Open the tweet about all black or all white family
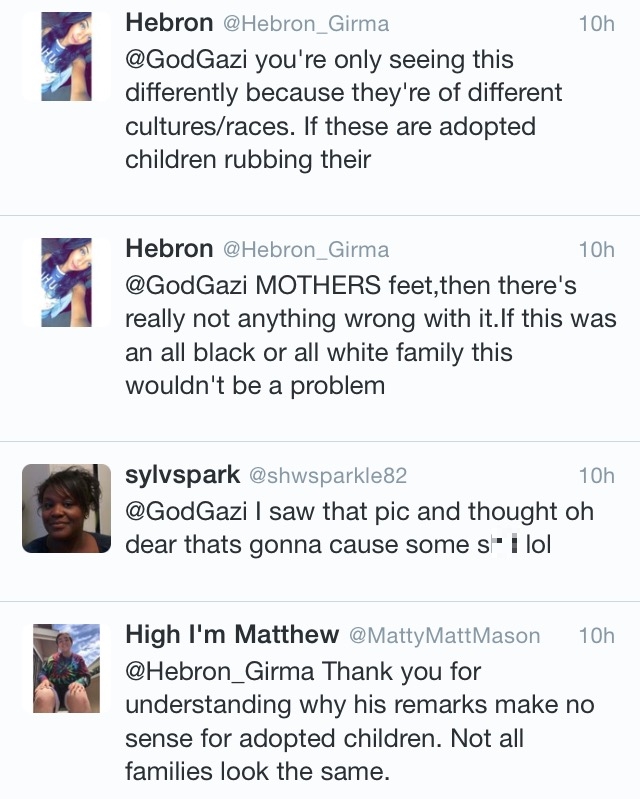This screenshot has height=799, width=640. coord(320,329)
